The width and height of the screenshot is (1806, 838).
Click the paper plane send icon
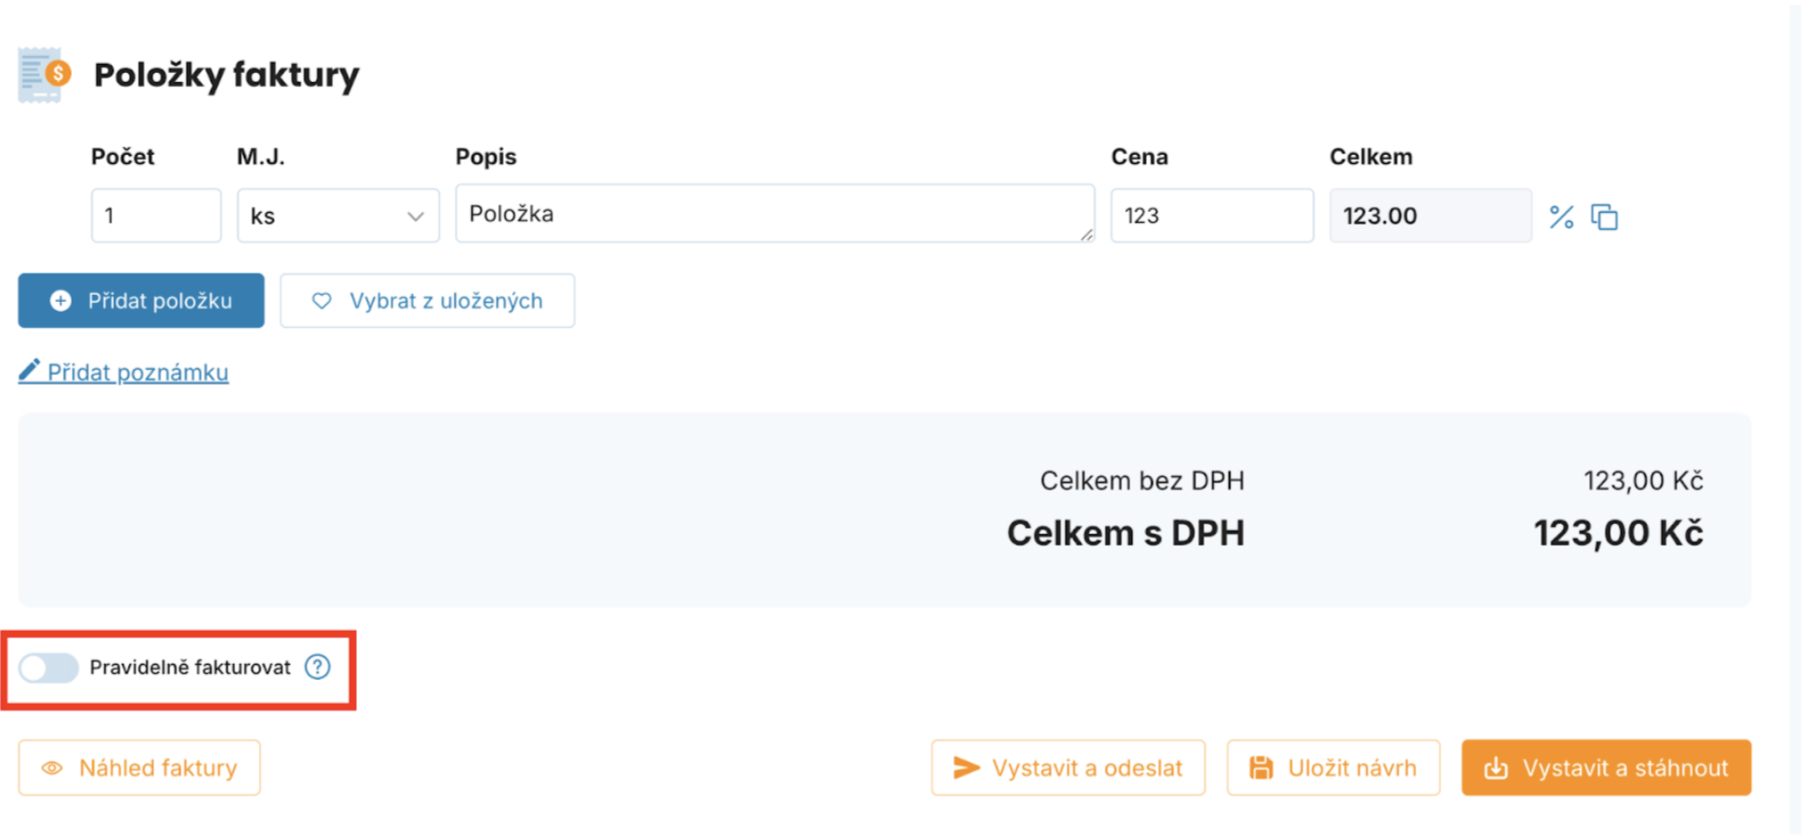coord(966,768)
